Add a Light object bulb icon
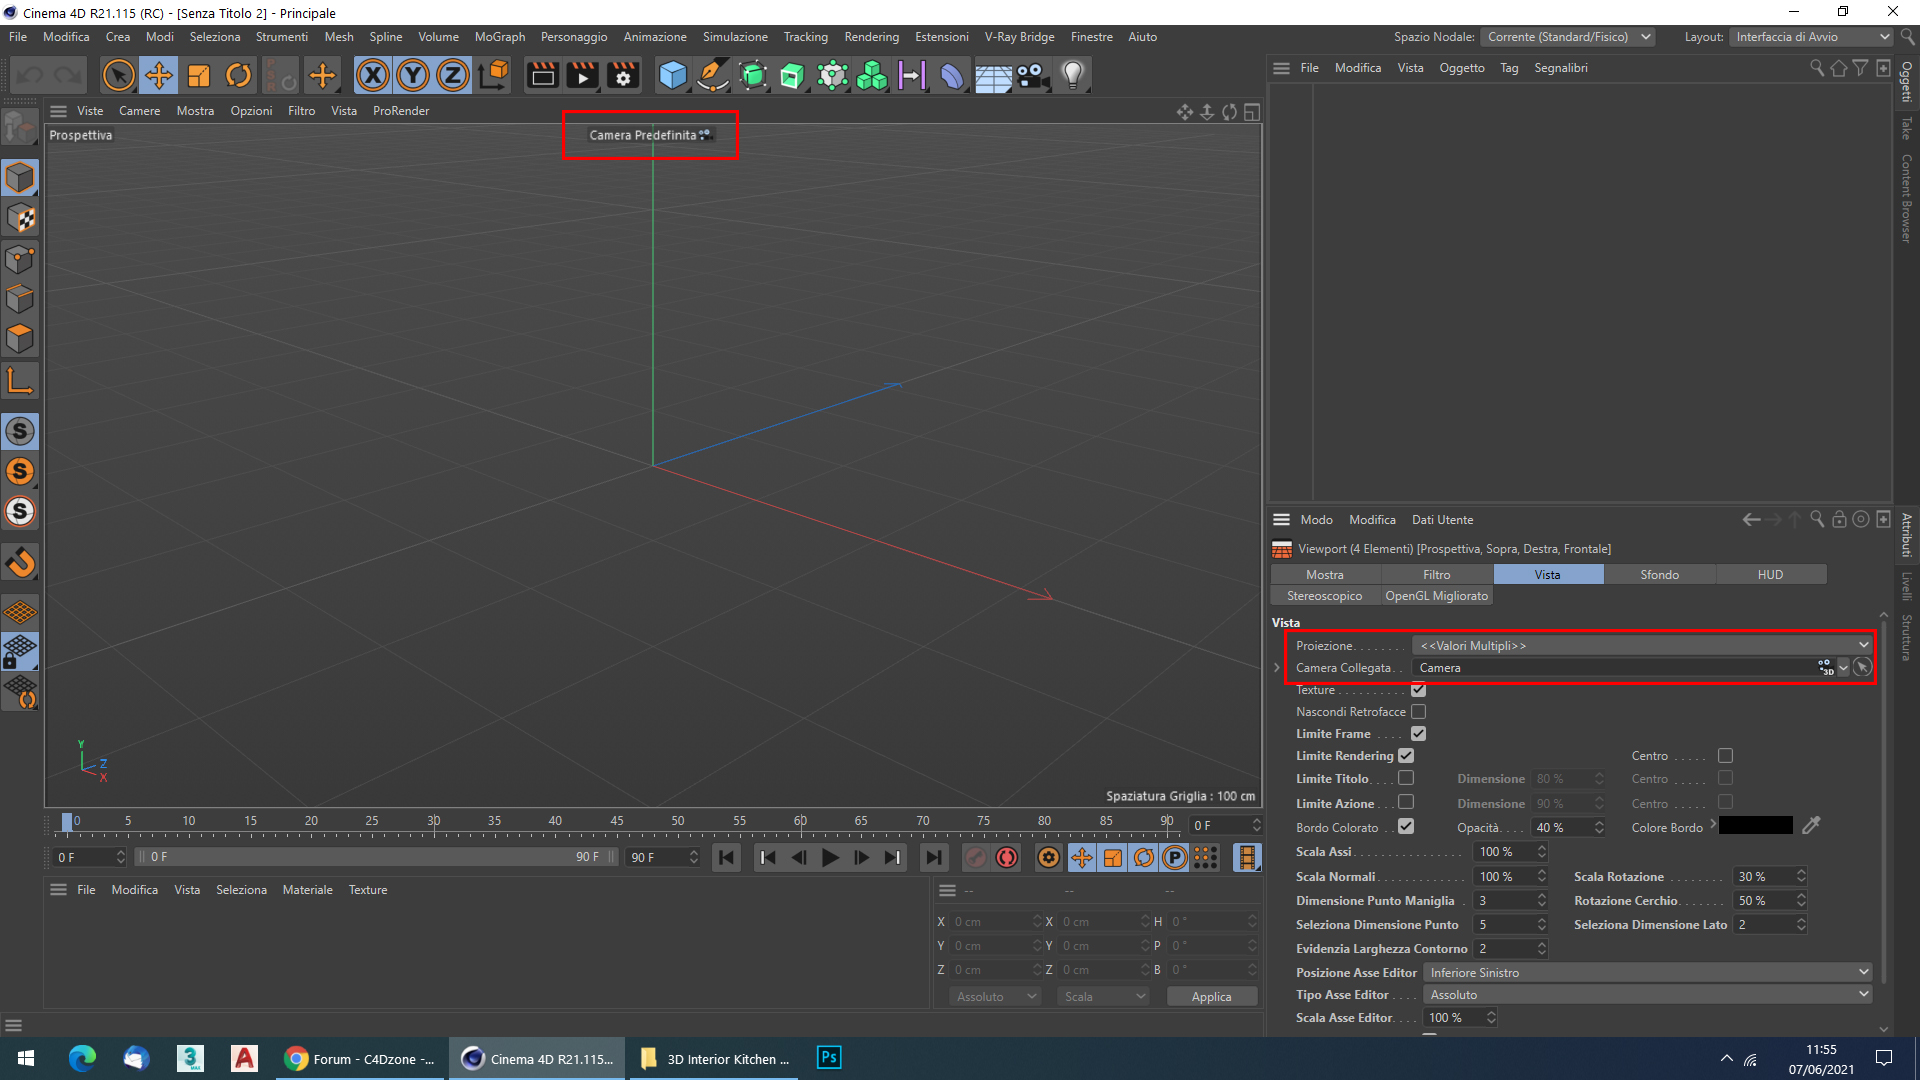The height and width of the screenshot is (1080, 1920). tap(1073, 75)
